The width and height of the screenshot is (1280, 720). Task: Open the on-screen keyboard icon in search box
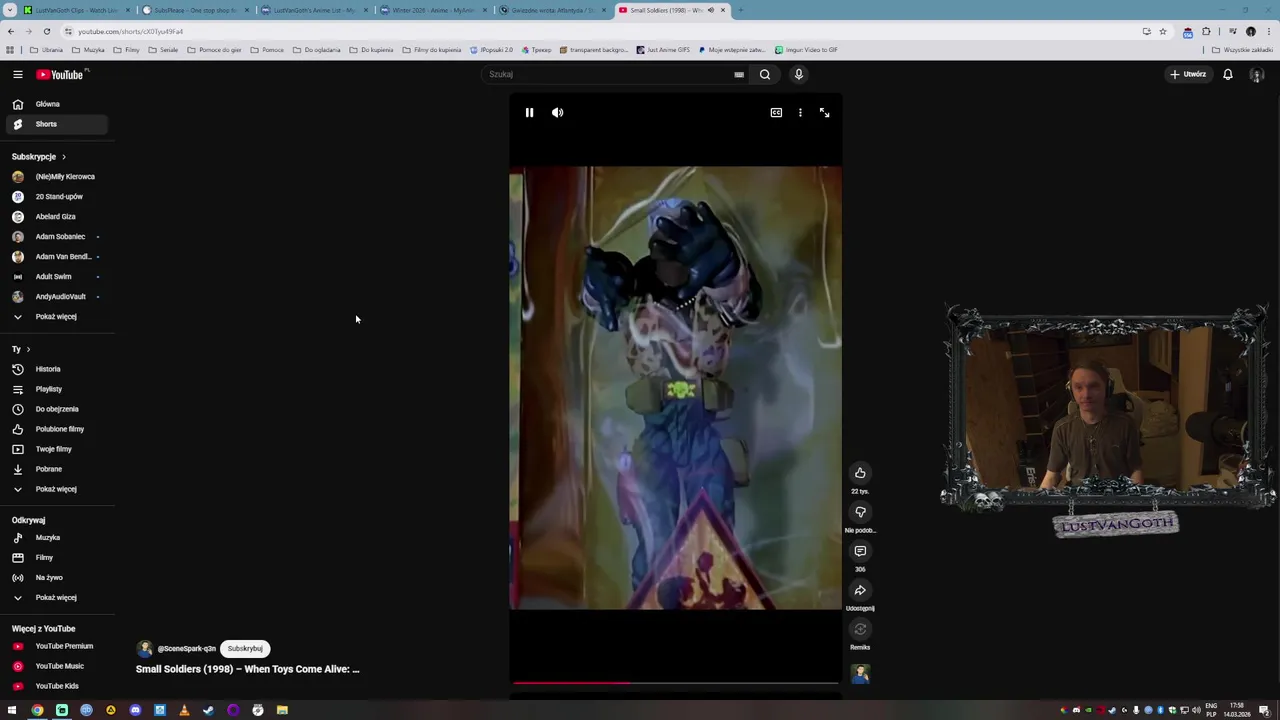739,74
